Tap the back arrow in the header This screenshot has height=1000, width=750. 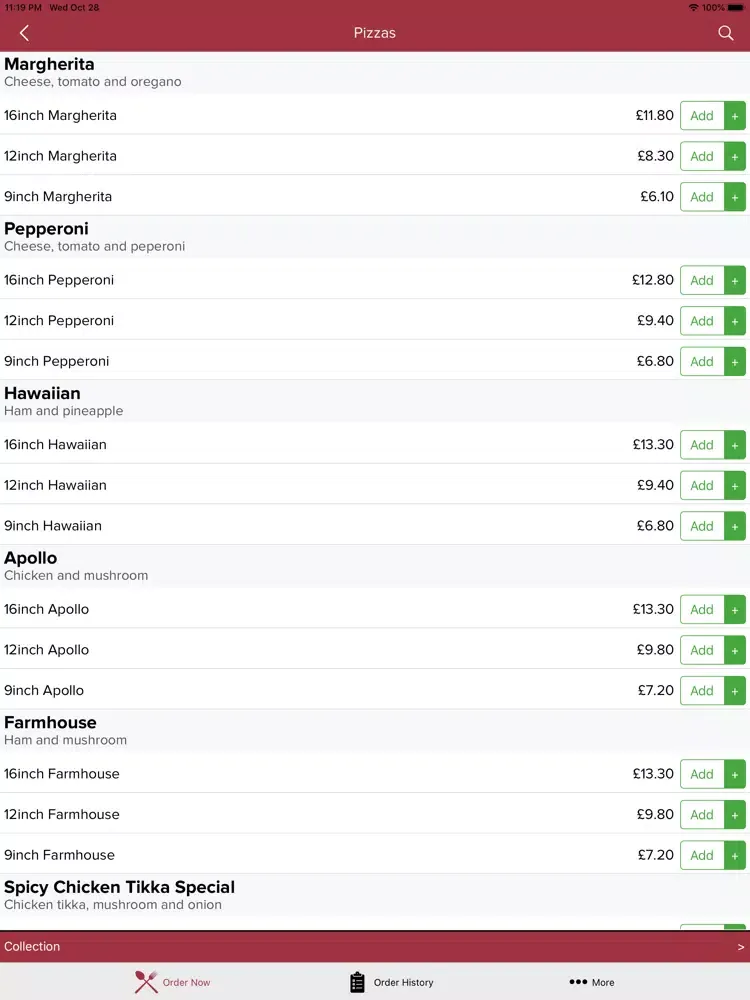click(x=24, y=33)
